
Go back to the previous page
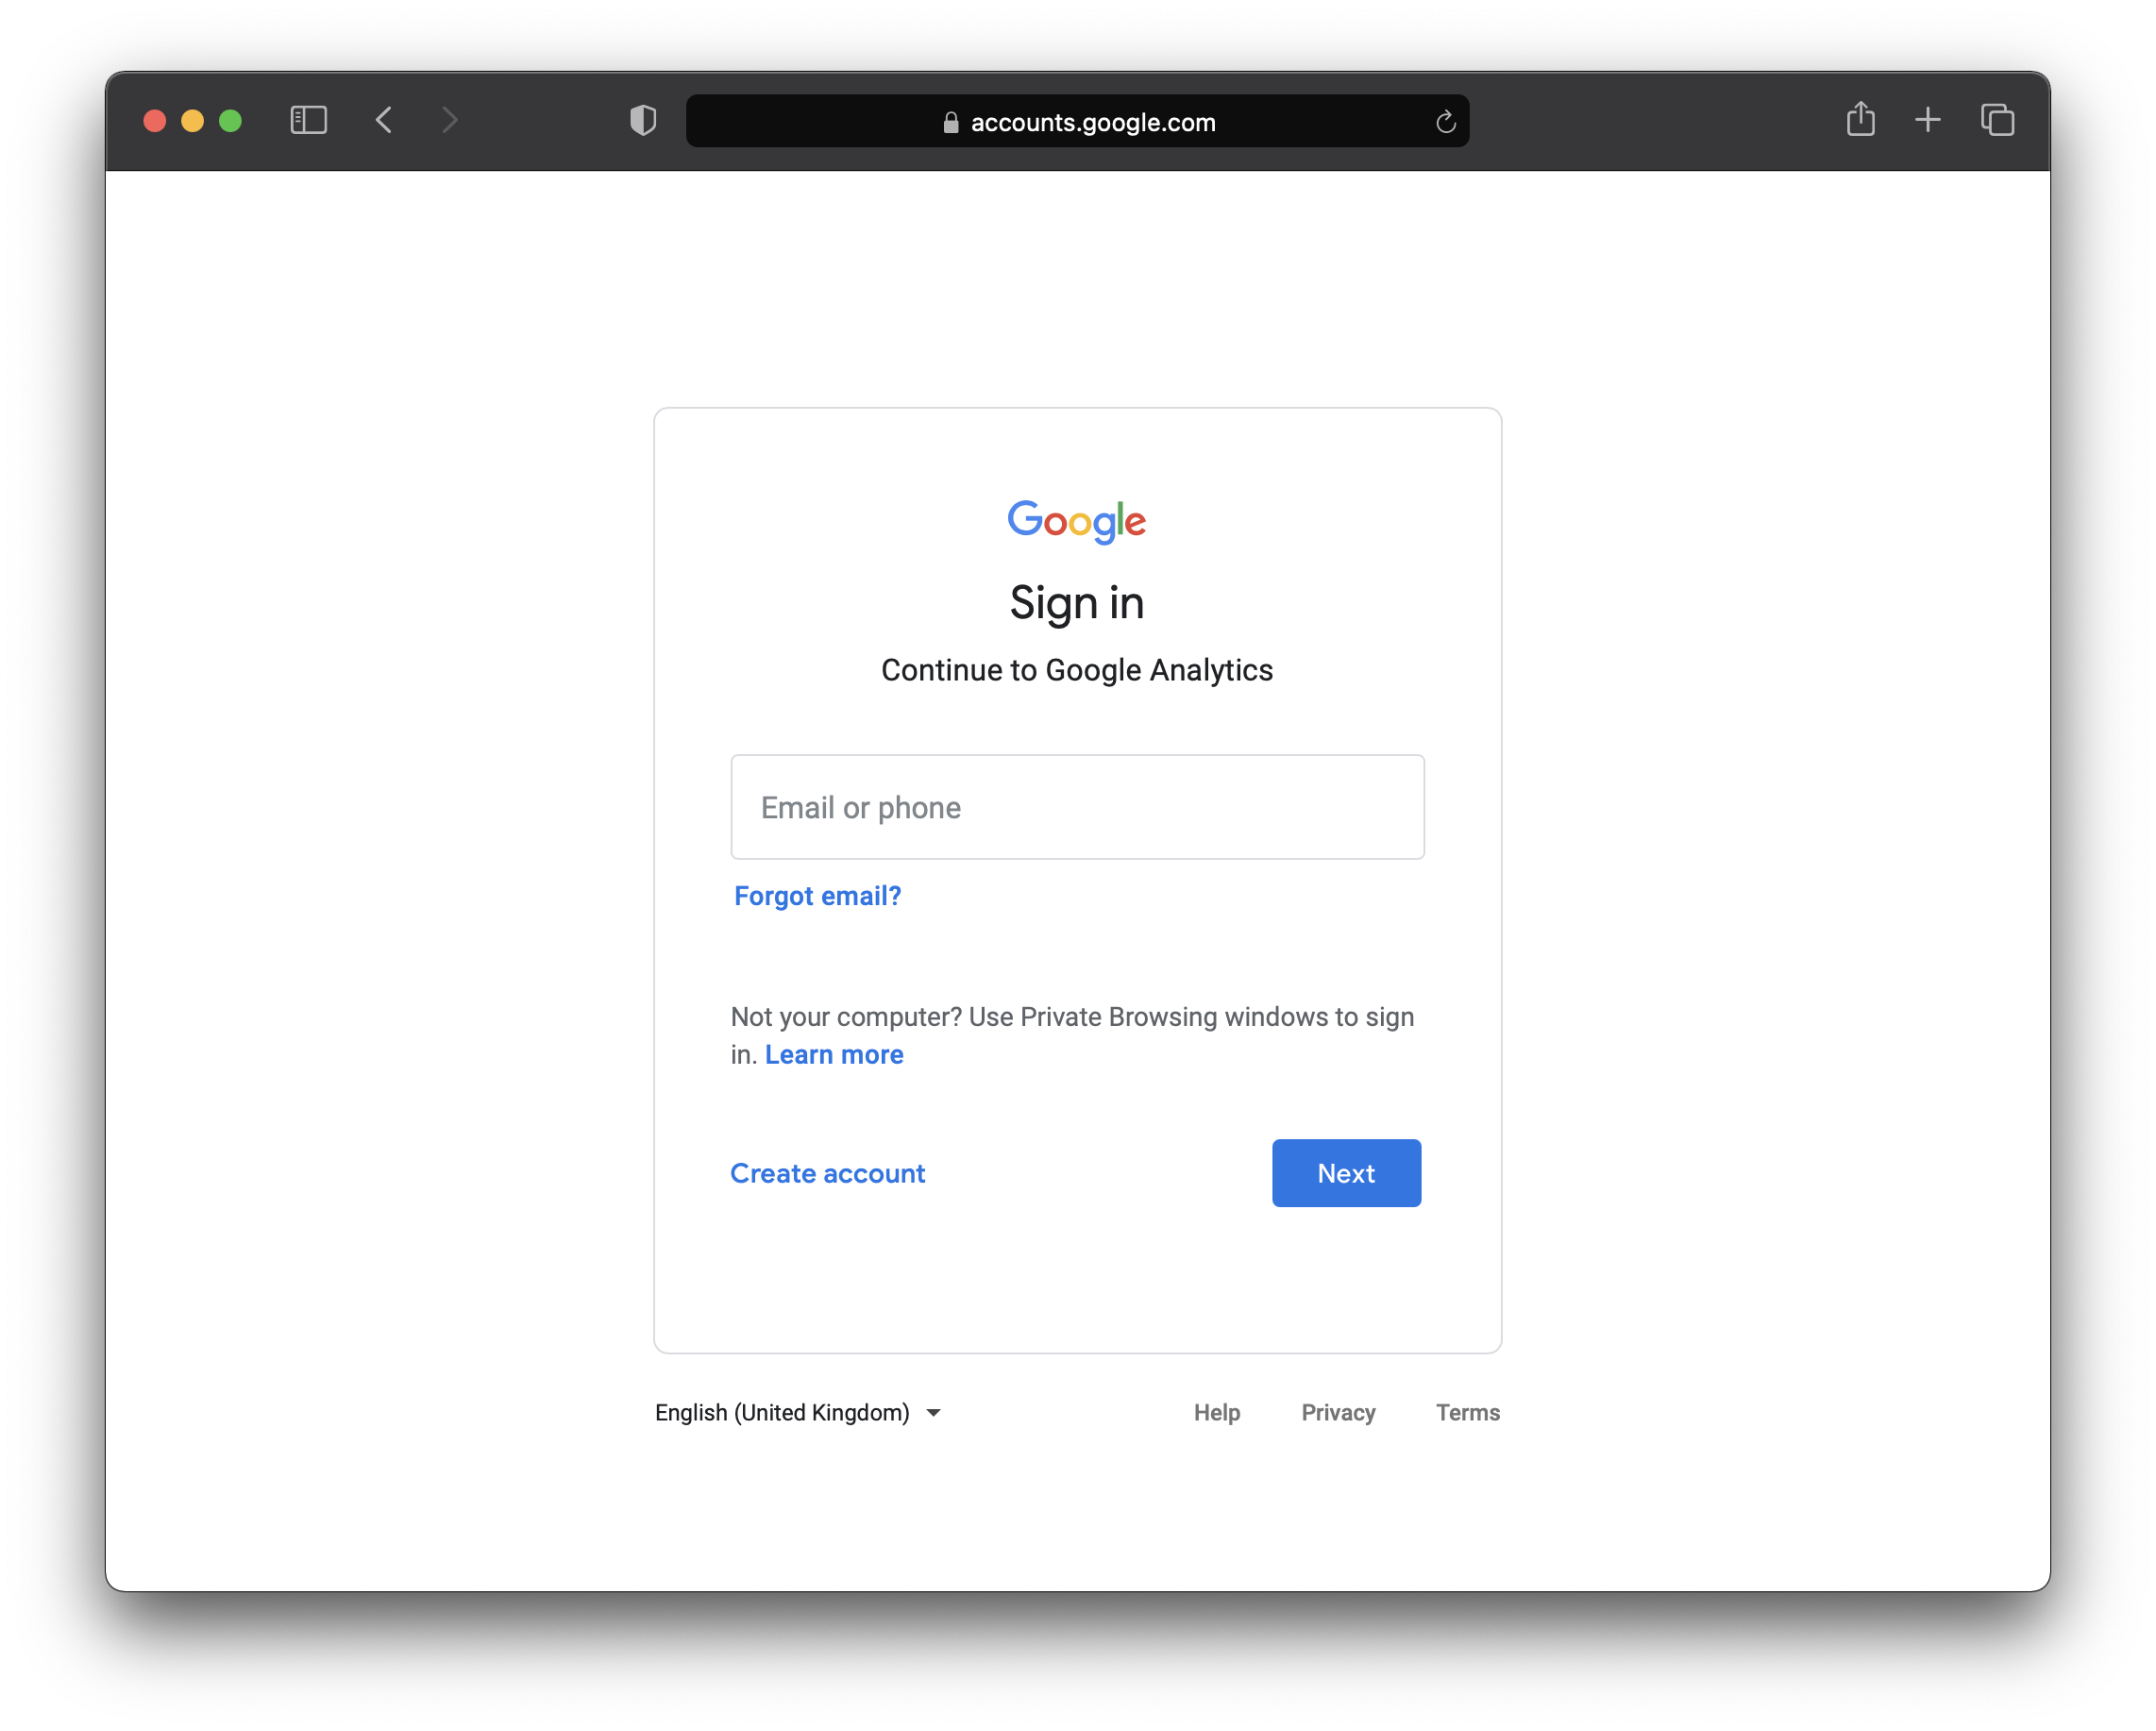coord(384,120)
